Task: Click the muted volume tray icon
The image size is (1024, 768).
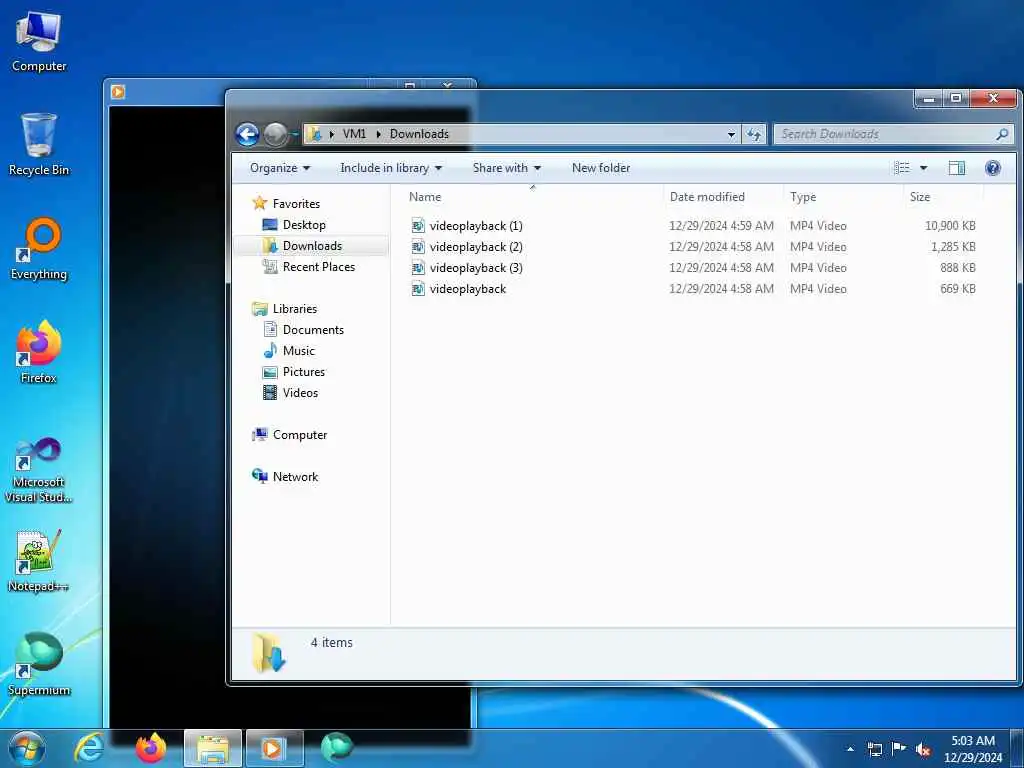Action: [x=923, y=749]
